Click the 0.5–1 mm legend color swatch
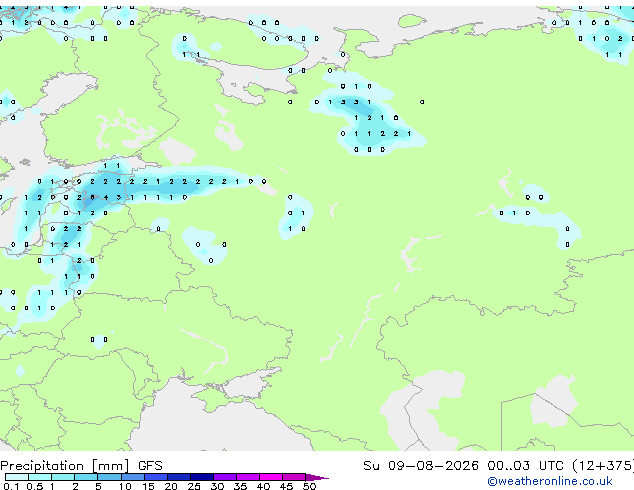634x490 pixels. [40, 477]
